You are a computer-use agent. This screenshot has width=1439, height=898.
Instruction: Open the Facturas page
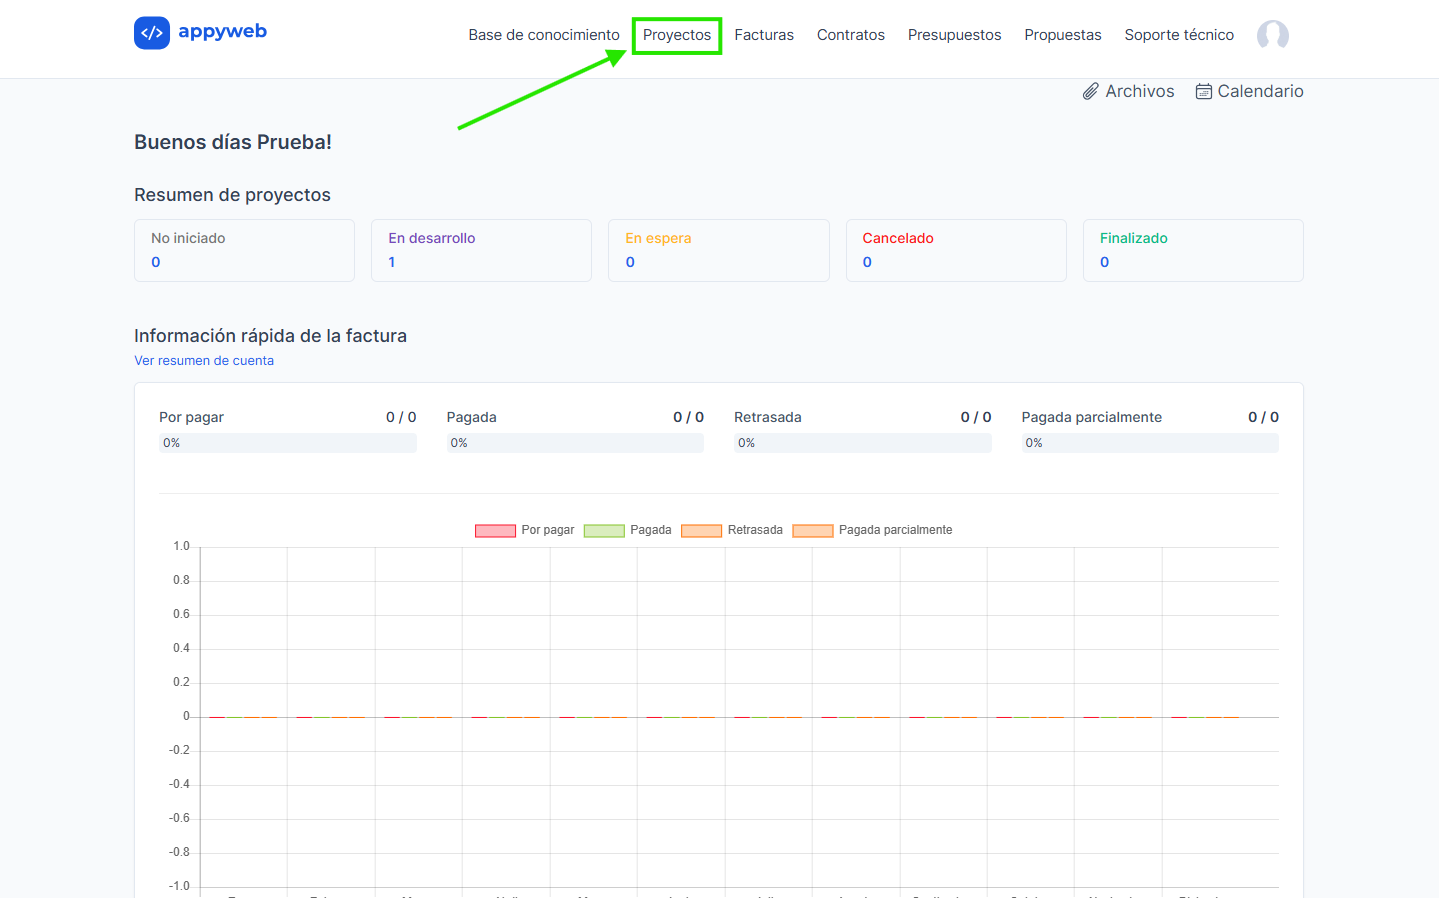point(764,35)
